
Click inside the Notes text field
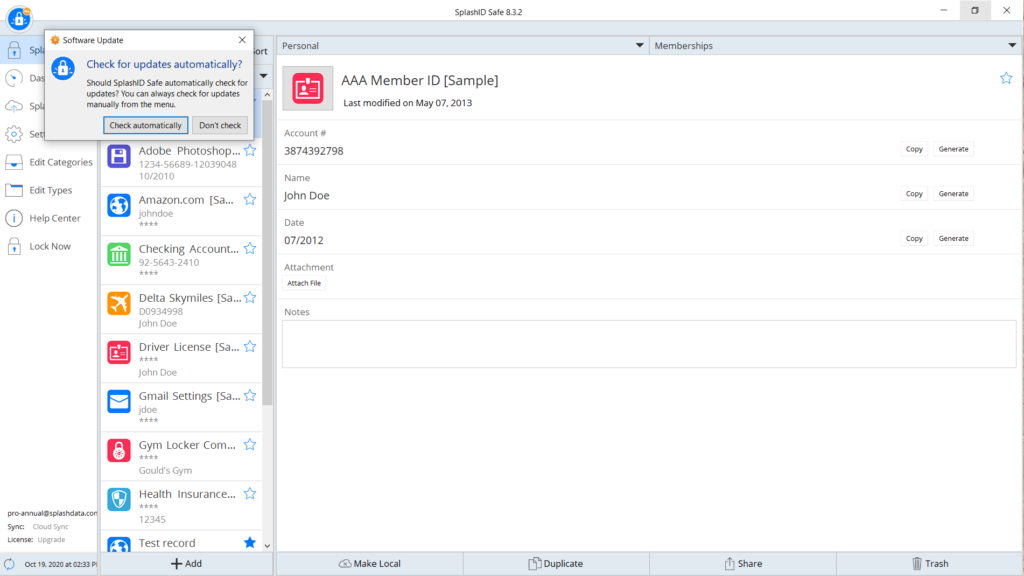648,343
